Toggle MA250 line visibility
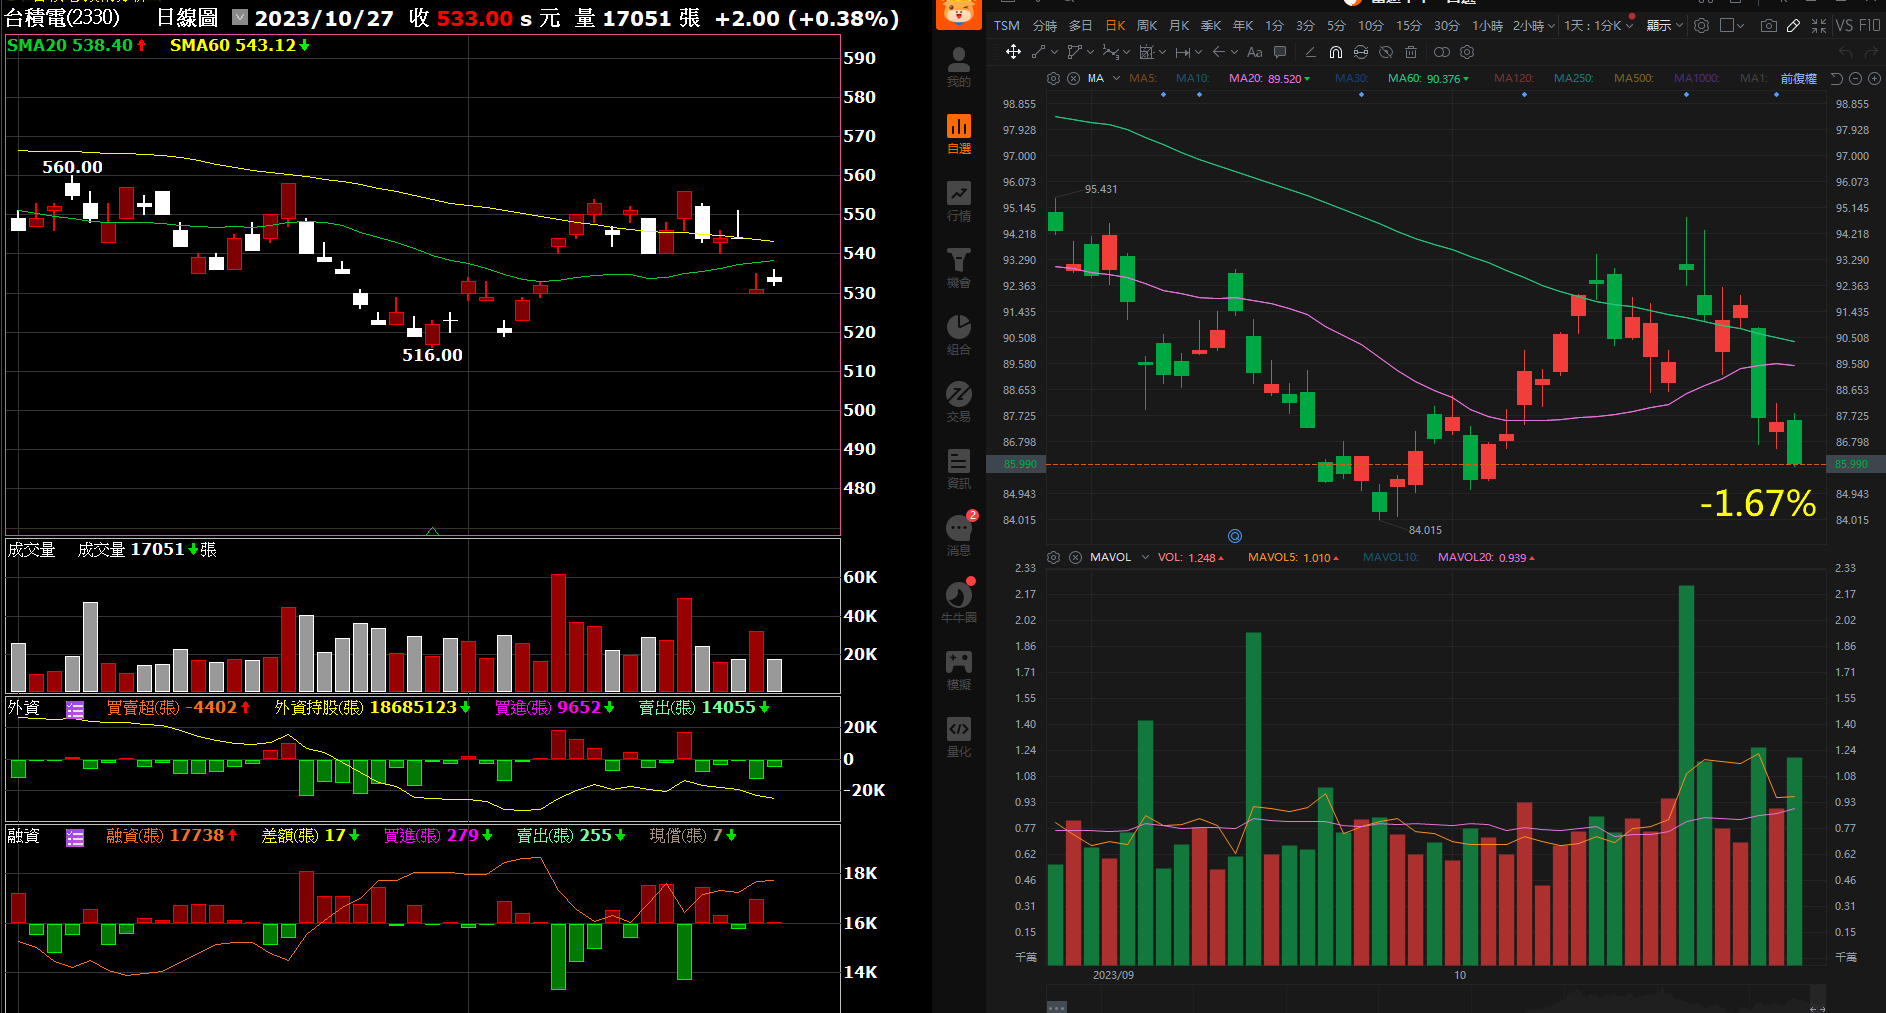This screenshot has height=1013, width=1886. (x=1573, y=78)
